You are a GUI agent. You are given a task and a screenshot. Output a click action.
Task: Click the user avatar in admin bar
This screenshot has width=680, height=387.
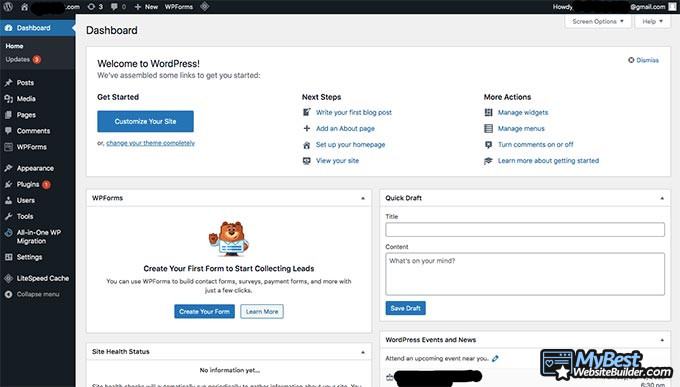click(x=672, y=7)
